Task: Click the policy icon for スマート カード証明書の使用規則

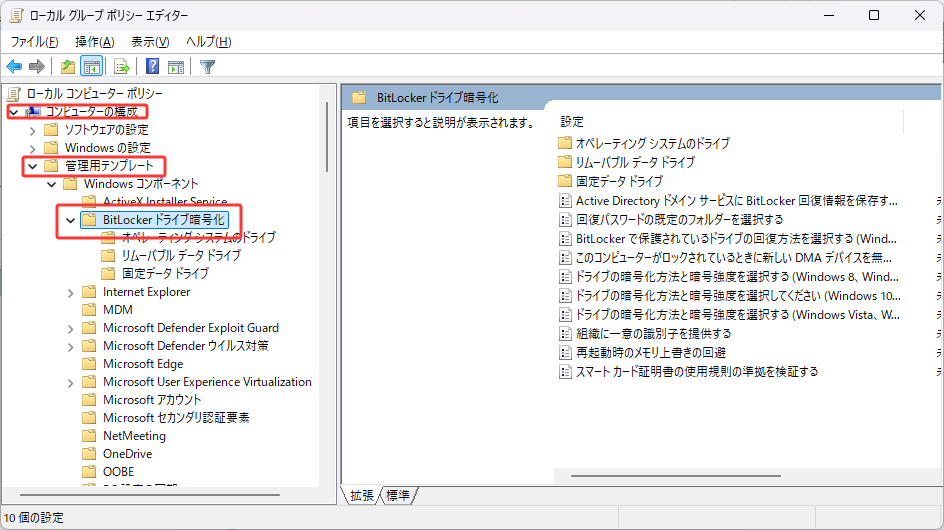Action: (565, 372)
